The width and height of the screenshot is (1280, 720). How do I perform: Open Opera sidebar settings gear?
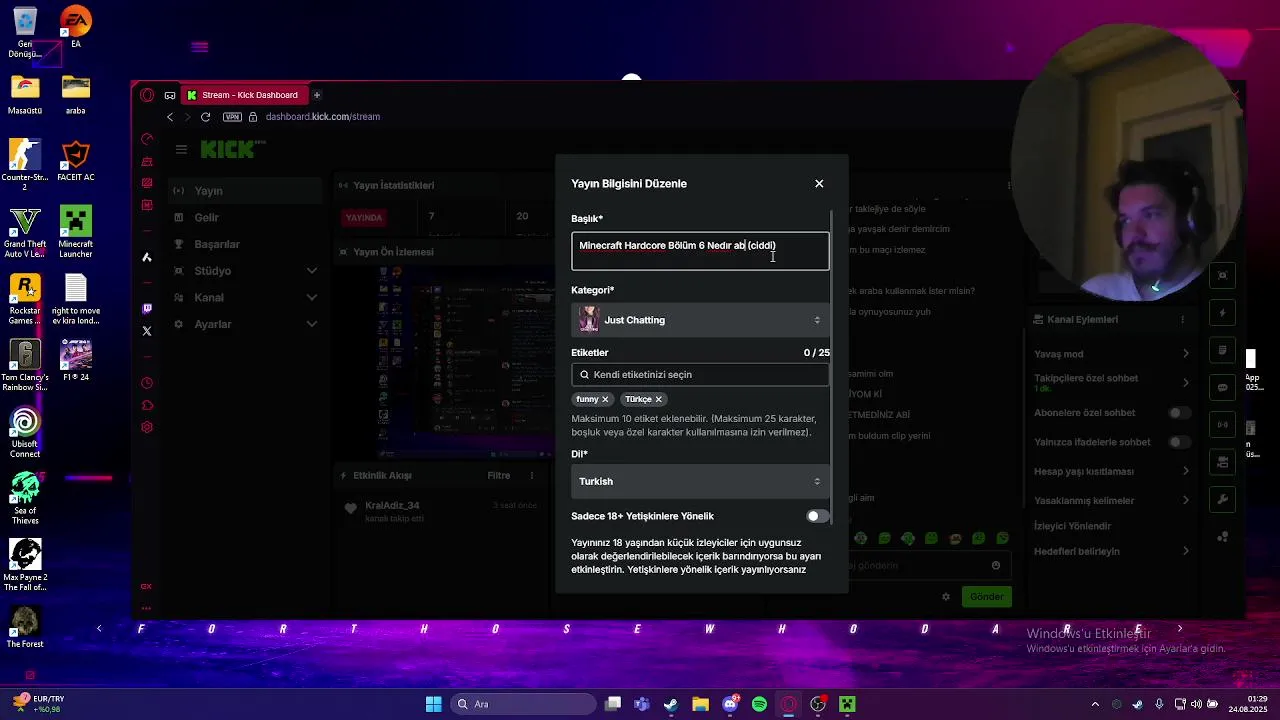[x=147, y=427]
